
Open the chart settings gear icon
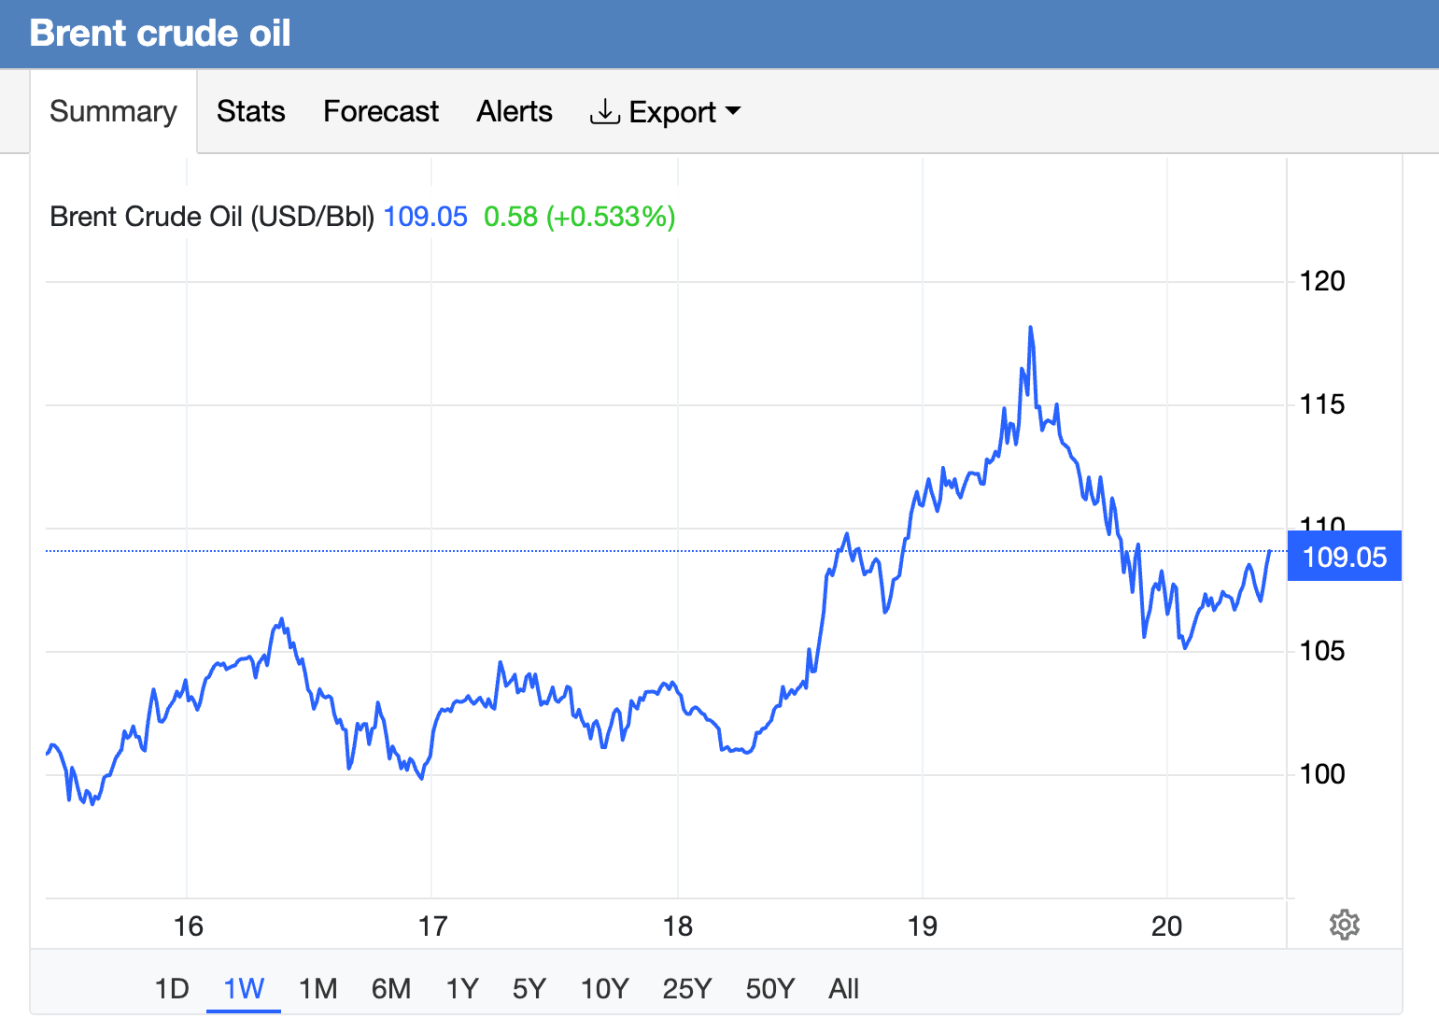[1345, 923]
